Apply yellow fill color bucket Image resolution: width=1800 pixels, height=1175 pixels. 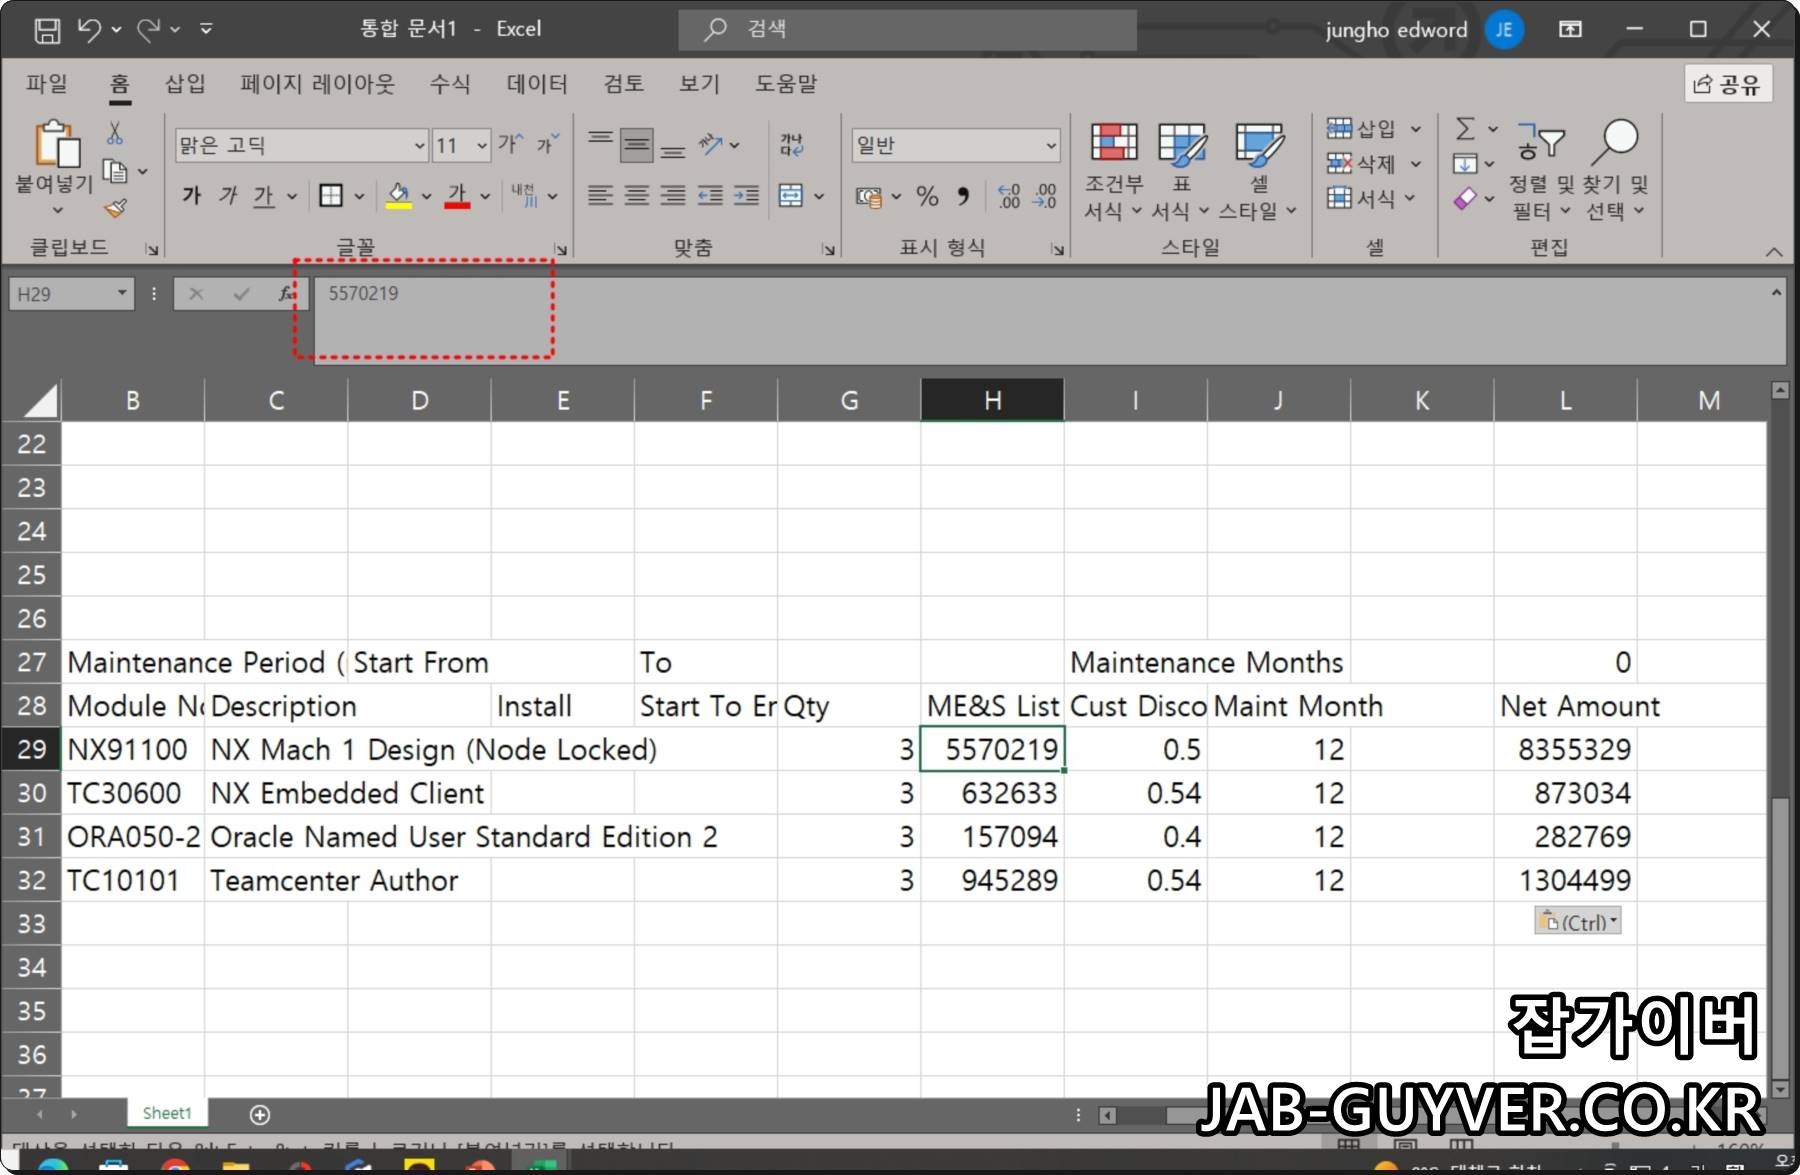(399, 195)
